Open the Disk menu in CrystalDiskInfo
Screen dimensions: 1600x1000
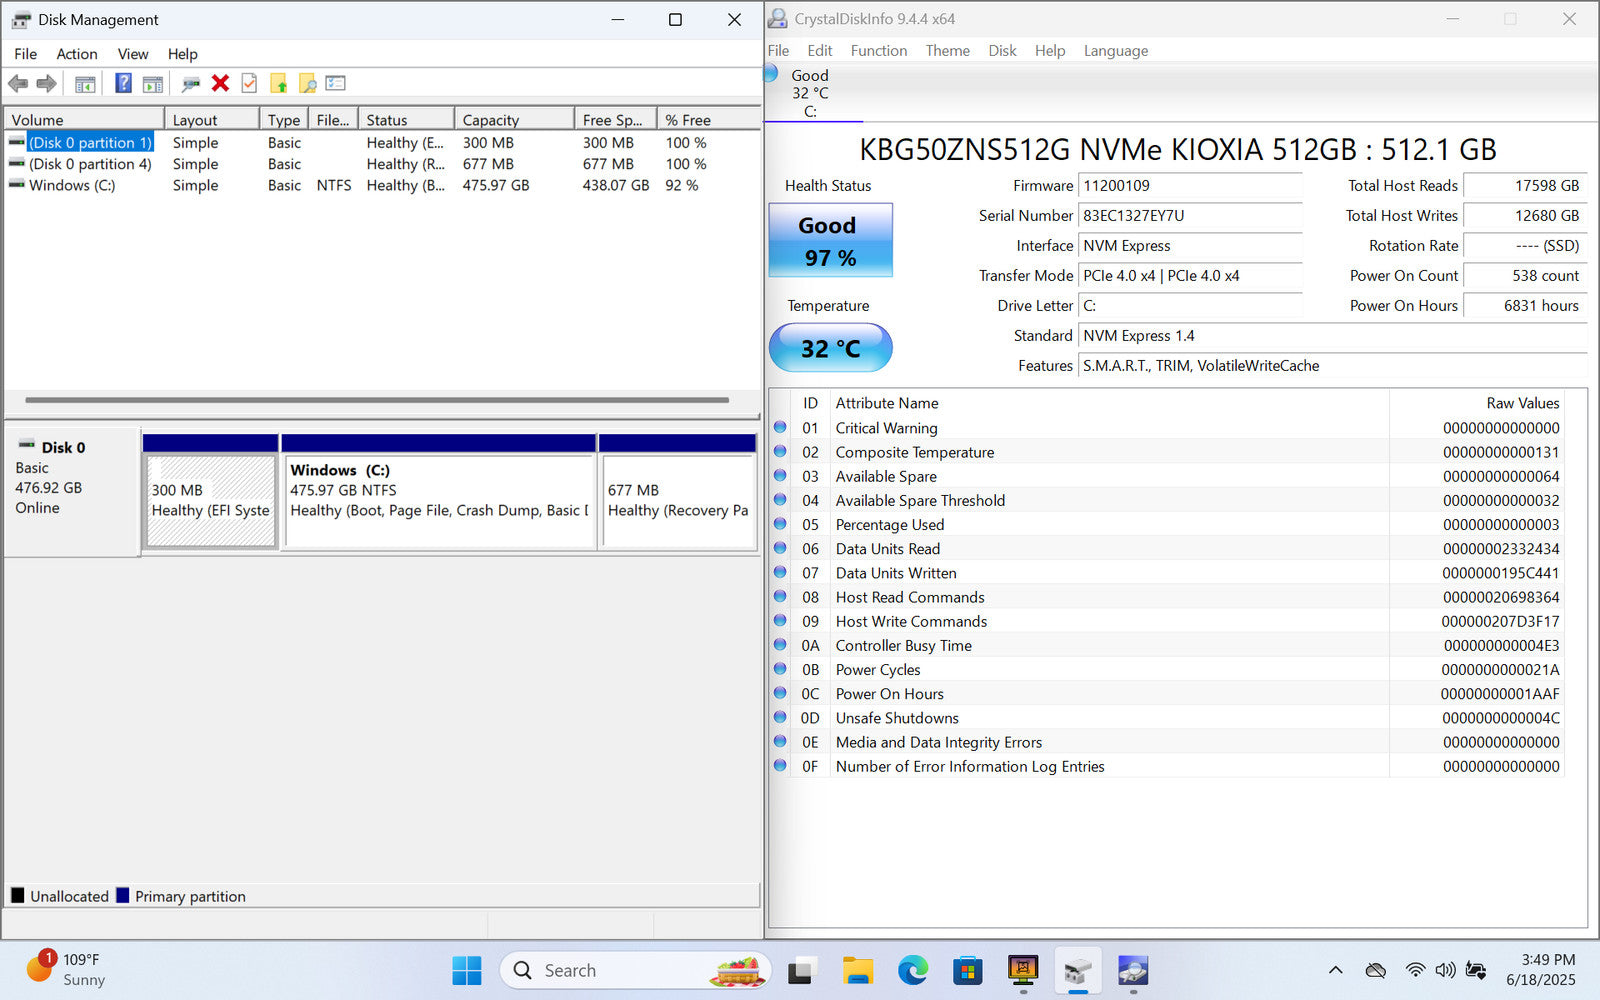tap(1002, 51)
